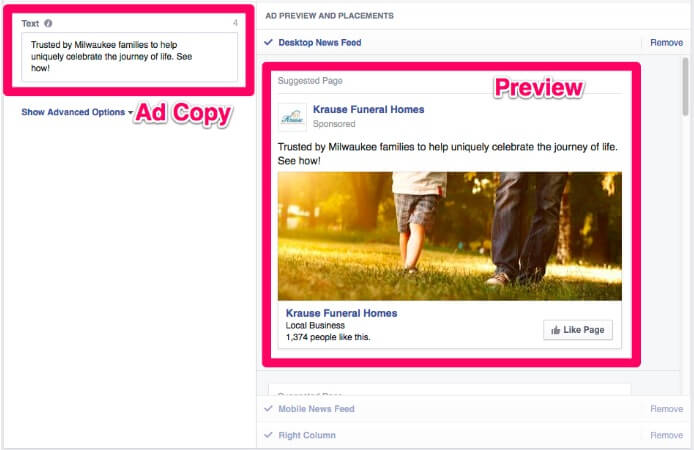The width and height of the screenshot is (694, 450).
Task: Click the Sponsored label
Action: tap(334, 124)
